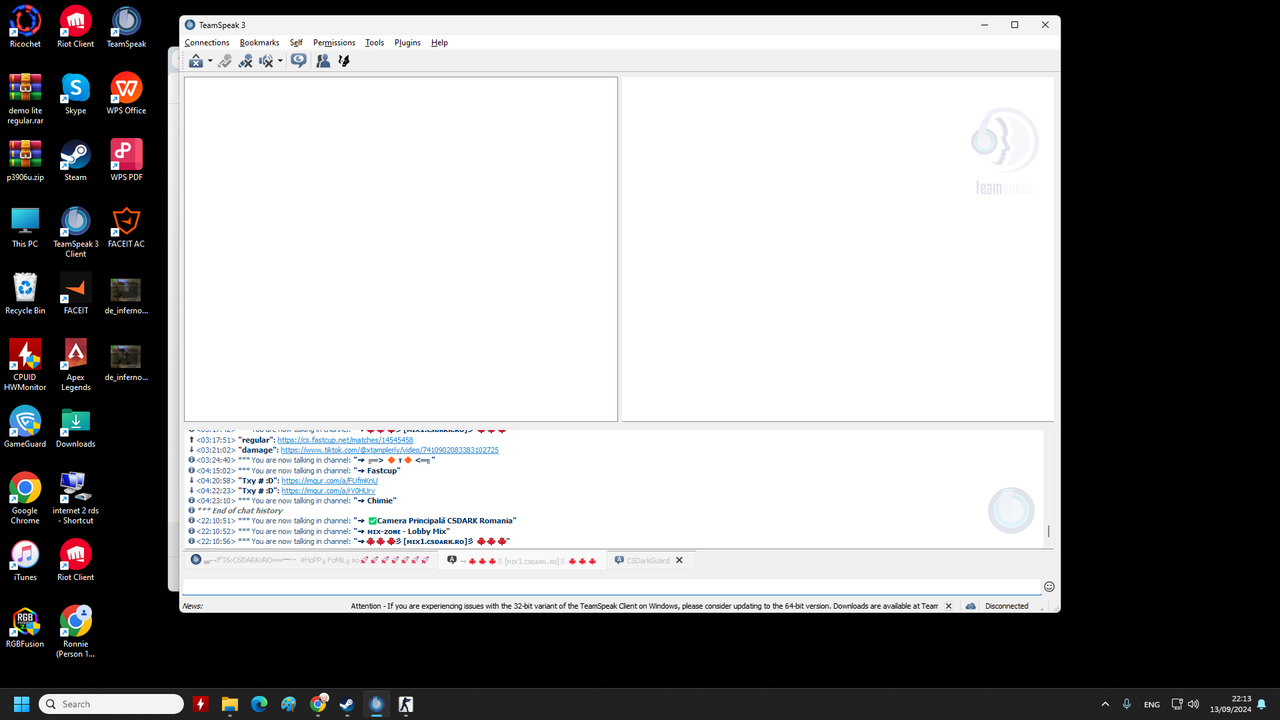This screenshot has width=1280, height=720.
Task: Click the Disconnected status text
Action: point(1006,606)
